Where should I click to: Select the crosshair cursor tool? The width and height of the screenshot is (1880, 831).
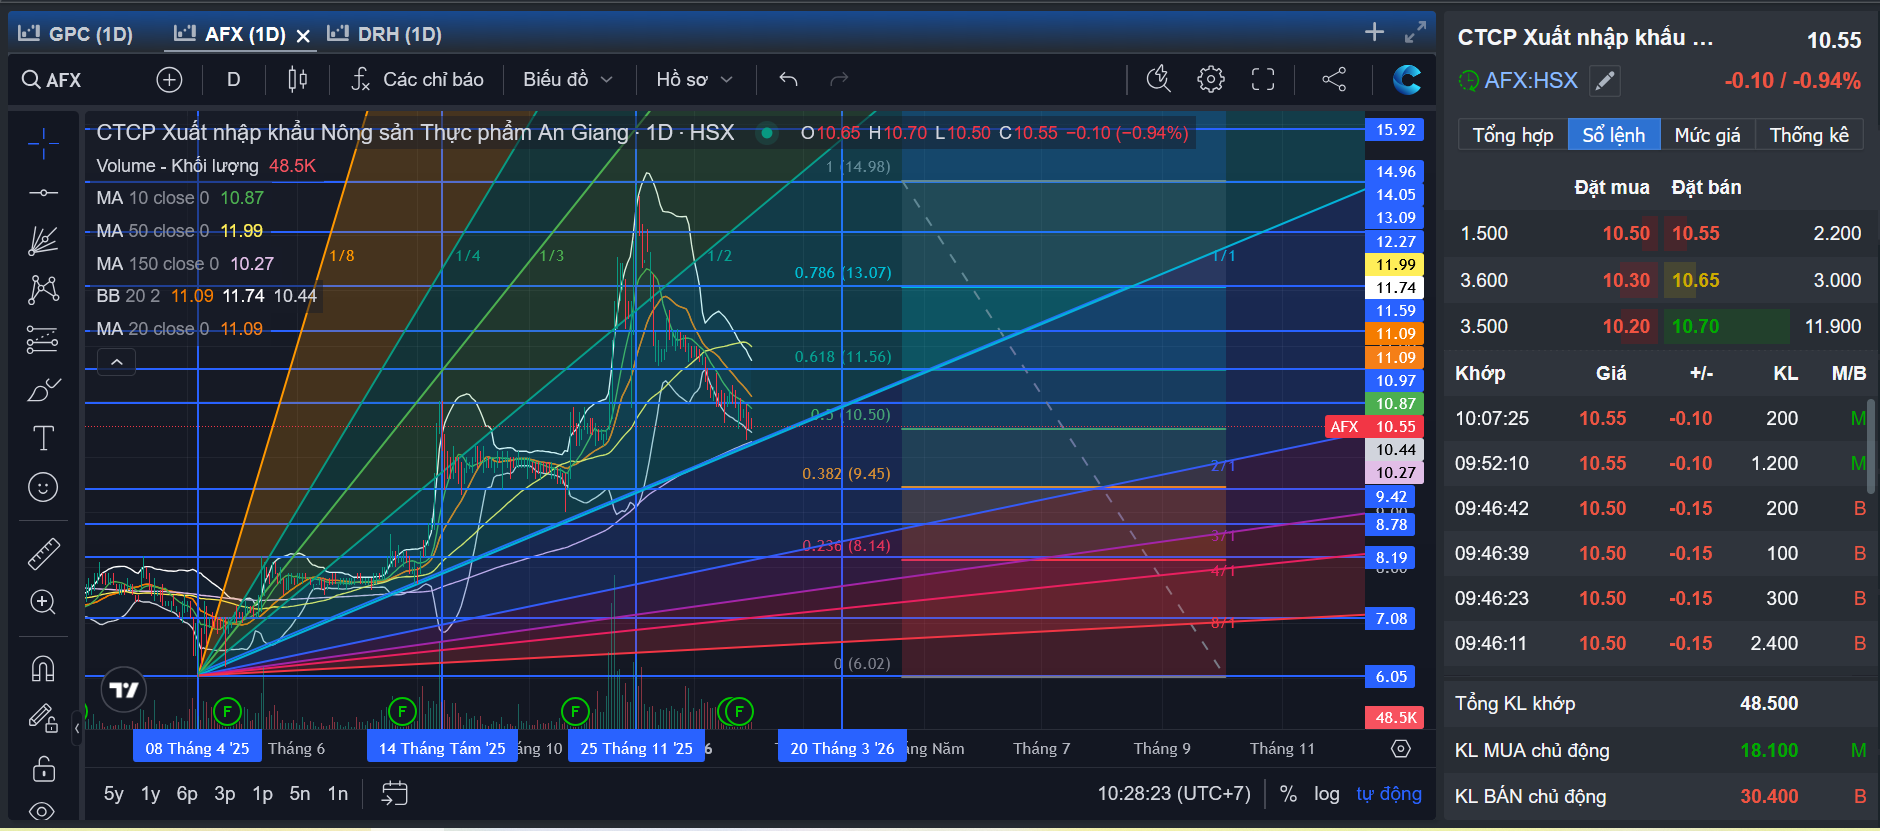click(43, 145)
